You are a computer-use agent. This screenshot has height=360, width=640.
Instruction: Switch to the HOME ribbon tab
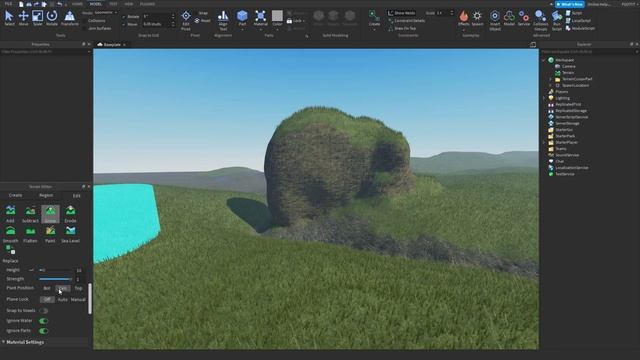pos(77,4)
